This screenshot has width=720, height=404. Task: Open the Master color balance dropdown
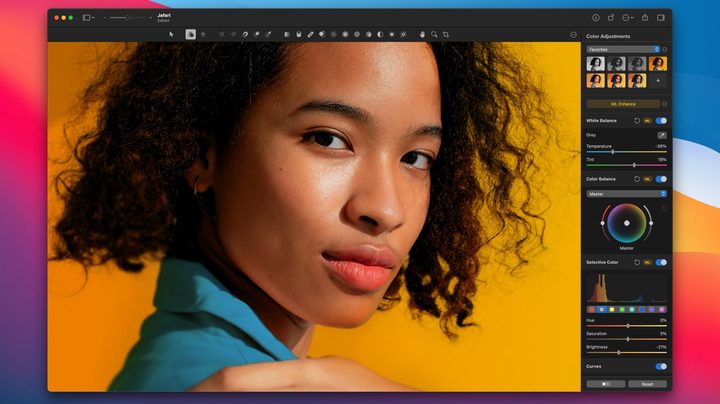tap(626, 194)
